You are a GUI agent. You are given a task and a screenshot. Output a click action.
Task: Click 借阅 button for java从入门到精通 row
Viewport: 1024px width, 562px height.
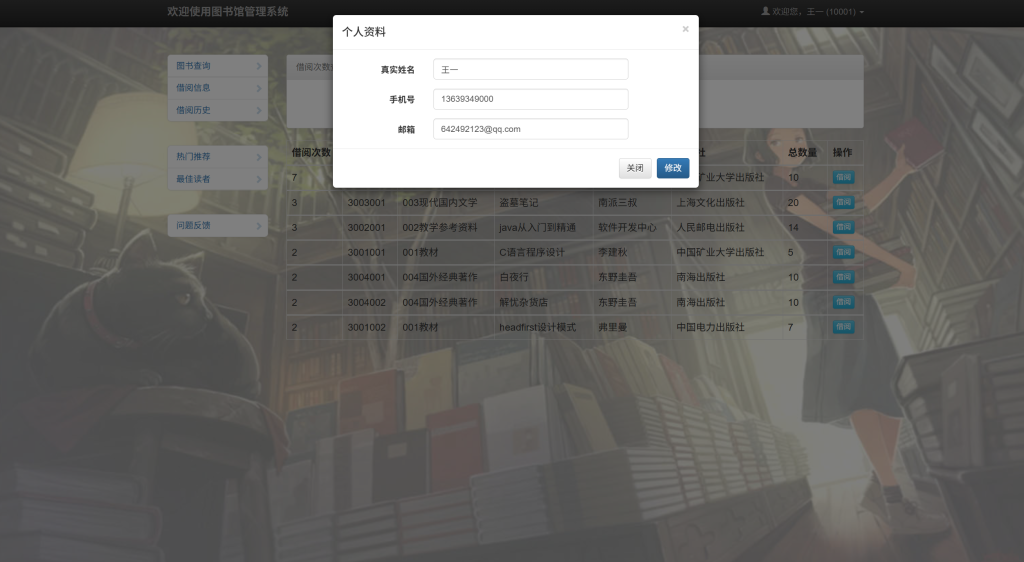tap(843, 227)
